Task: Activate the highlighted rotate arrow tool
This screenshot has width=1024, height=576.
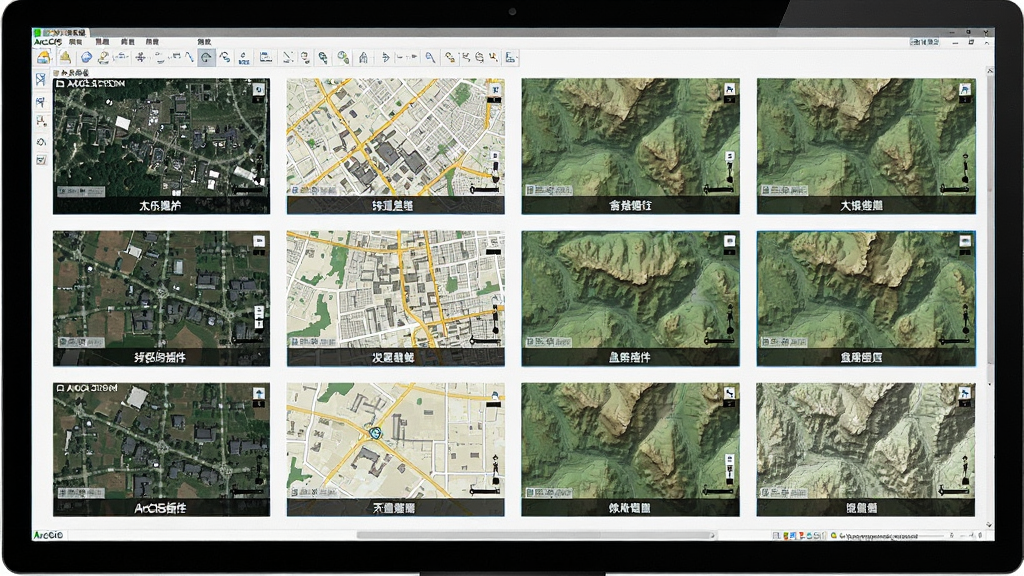Action: 206,57
